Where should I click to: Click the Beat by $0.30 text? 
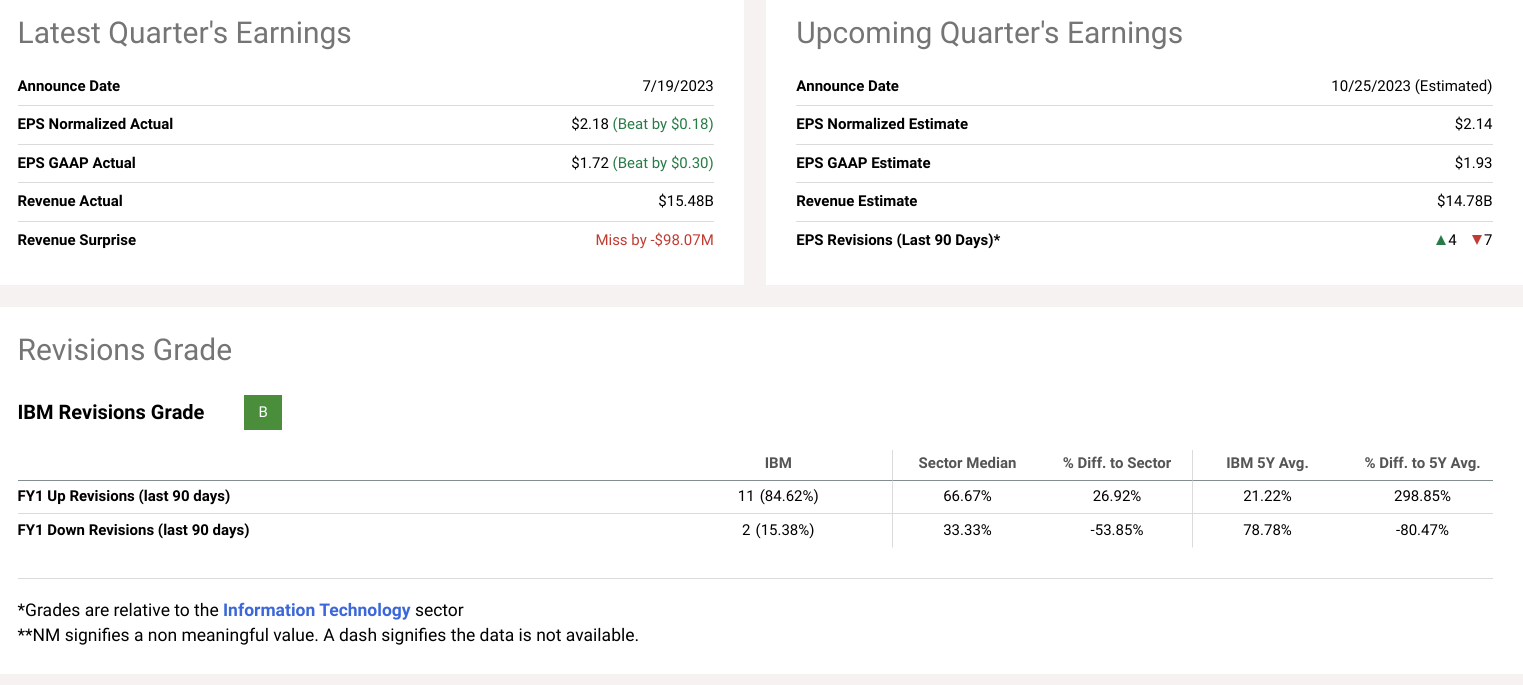click(663, 163)
